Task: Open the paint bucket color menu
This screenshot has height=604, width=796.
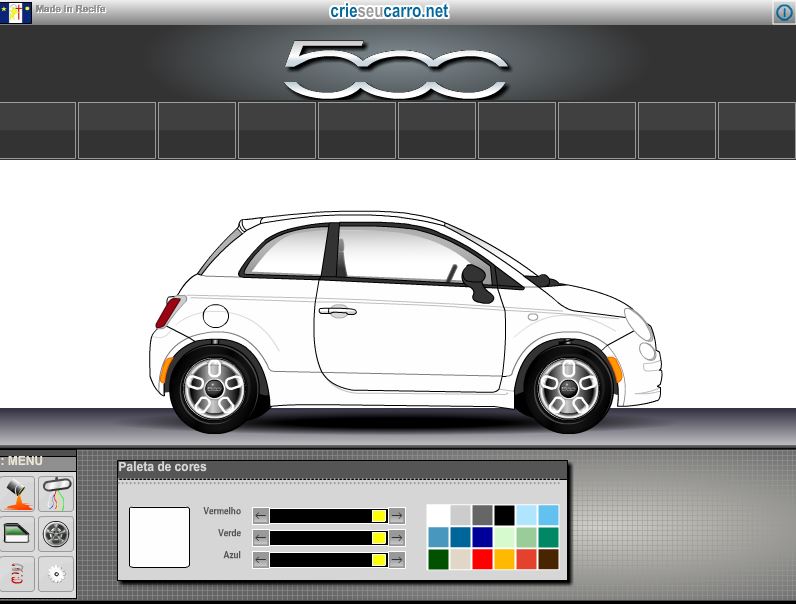Action: (17, 493)
